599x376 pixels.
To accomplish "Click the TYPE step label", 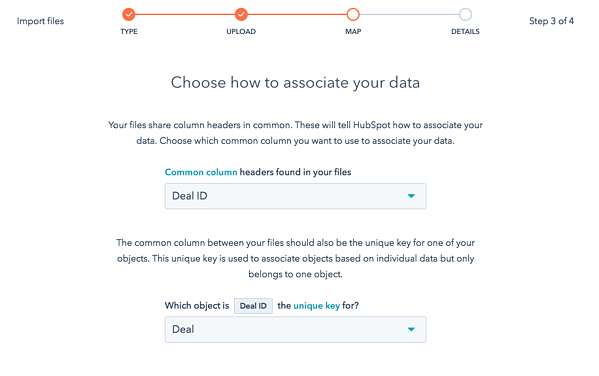I will coord(129,32).
